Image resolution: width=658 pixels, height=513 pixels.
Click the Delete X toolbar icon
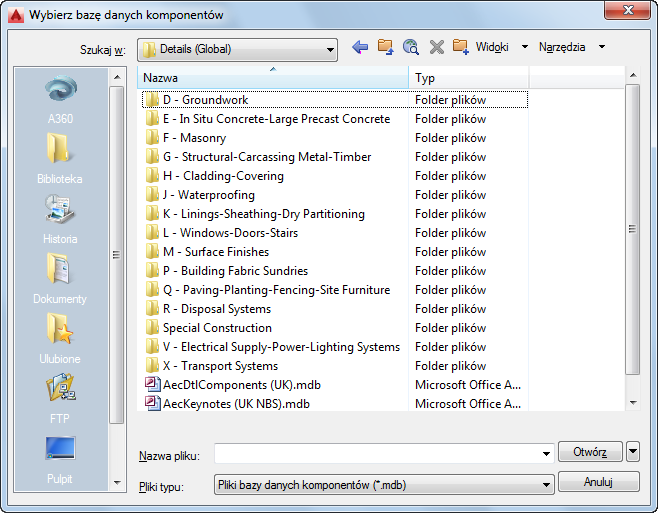(x=436, y=47)
